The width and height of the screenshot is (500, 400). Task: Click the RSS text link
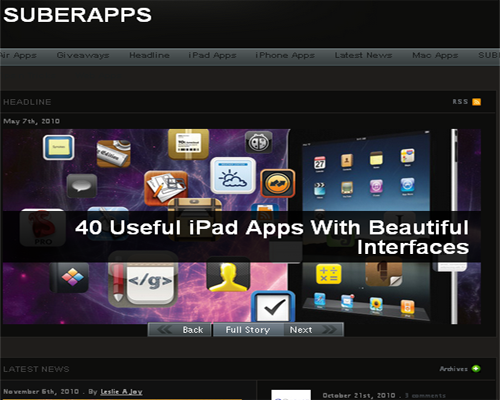(x=460, y=102)
